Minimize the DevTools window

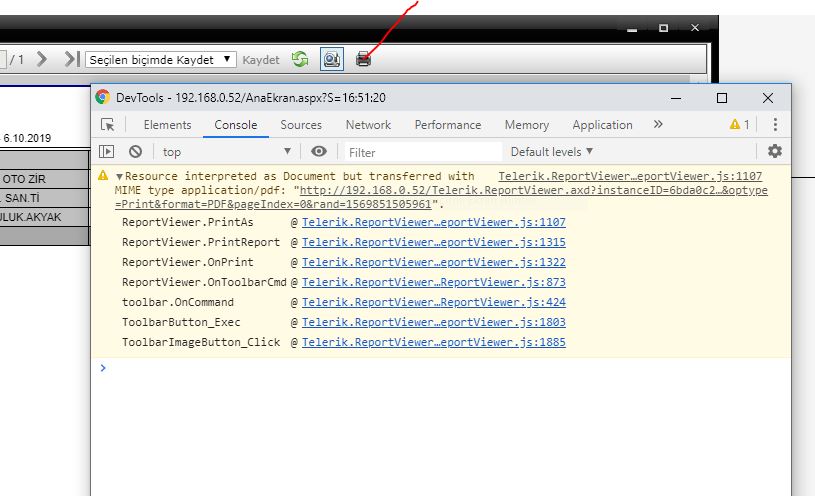[676, 98]
